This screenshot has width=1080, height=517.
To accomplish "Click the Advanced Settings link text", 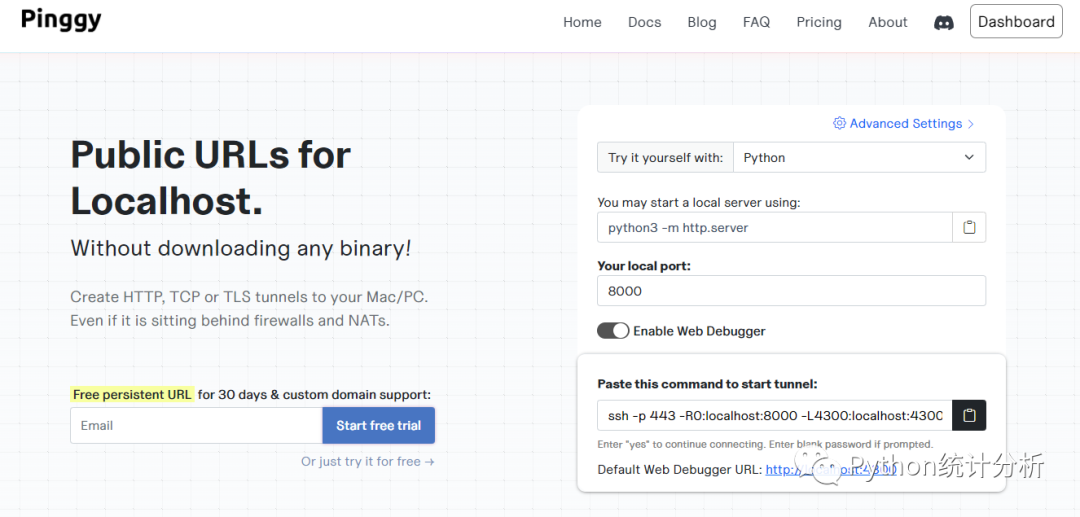I will click(906, 123).
